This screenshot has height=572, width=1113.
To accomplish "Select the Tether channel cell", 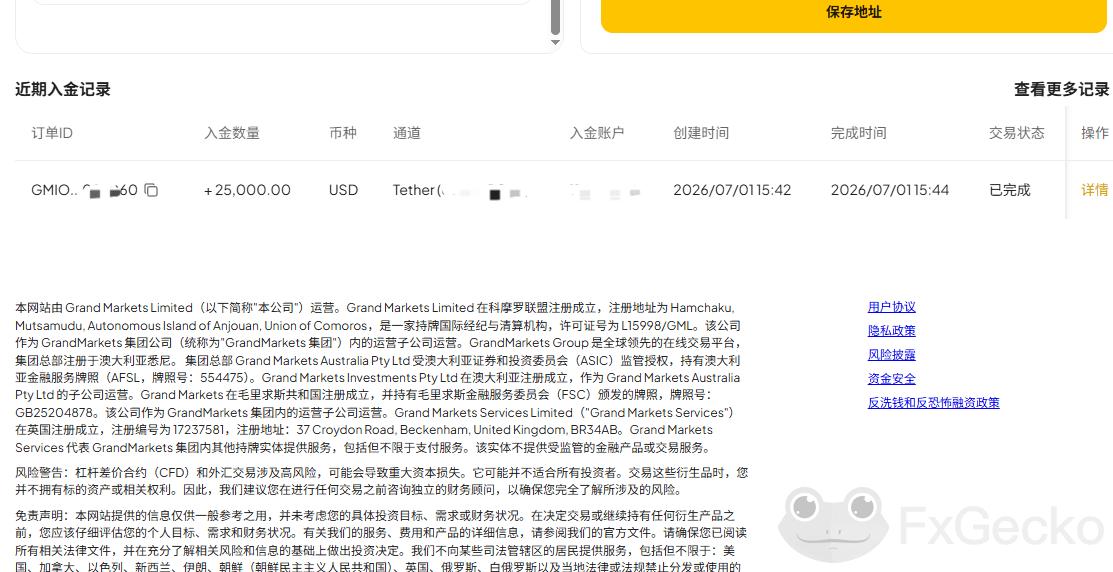I will point(459,190).
